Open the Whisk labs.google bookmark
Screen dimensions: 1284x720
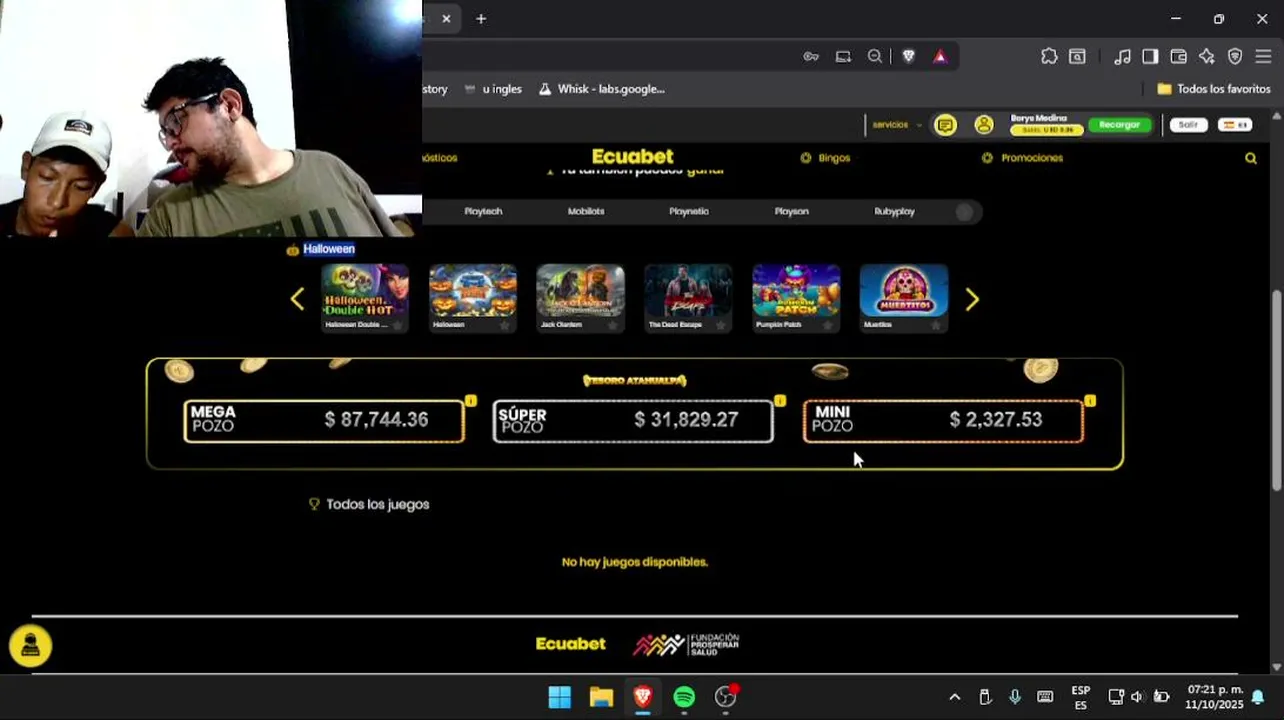coord(602,89)
